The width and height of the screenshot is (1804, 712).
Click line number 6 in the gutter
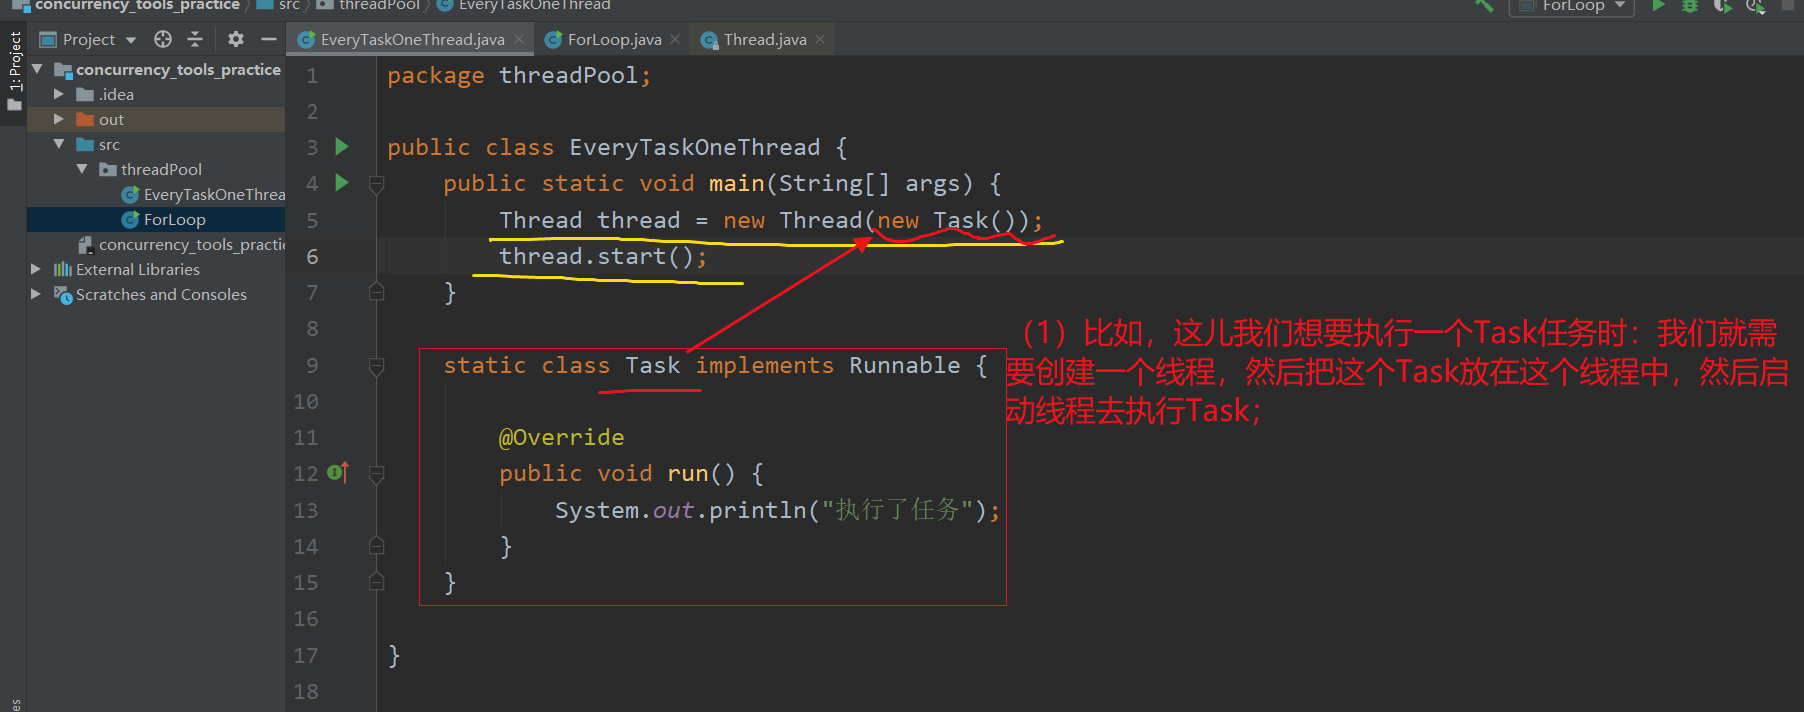(312, 257)
